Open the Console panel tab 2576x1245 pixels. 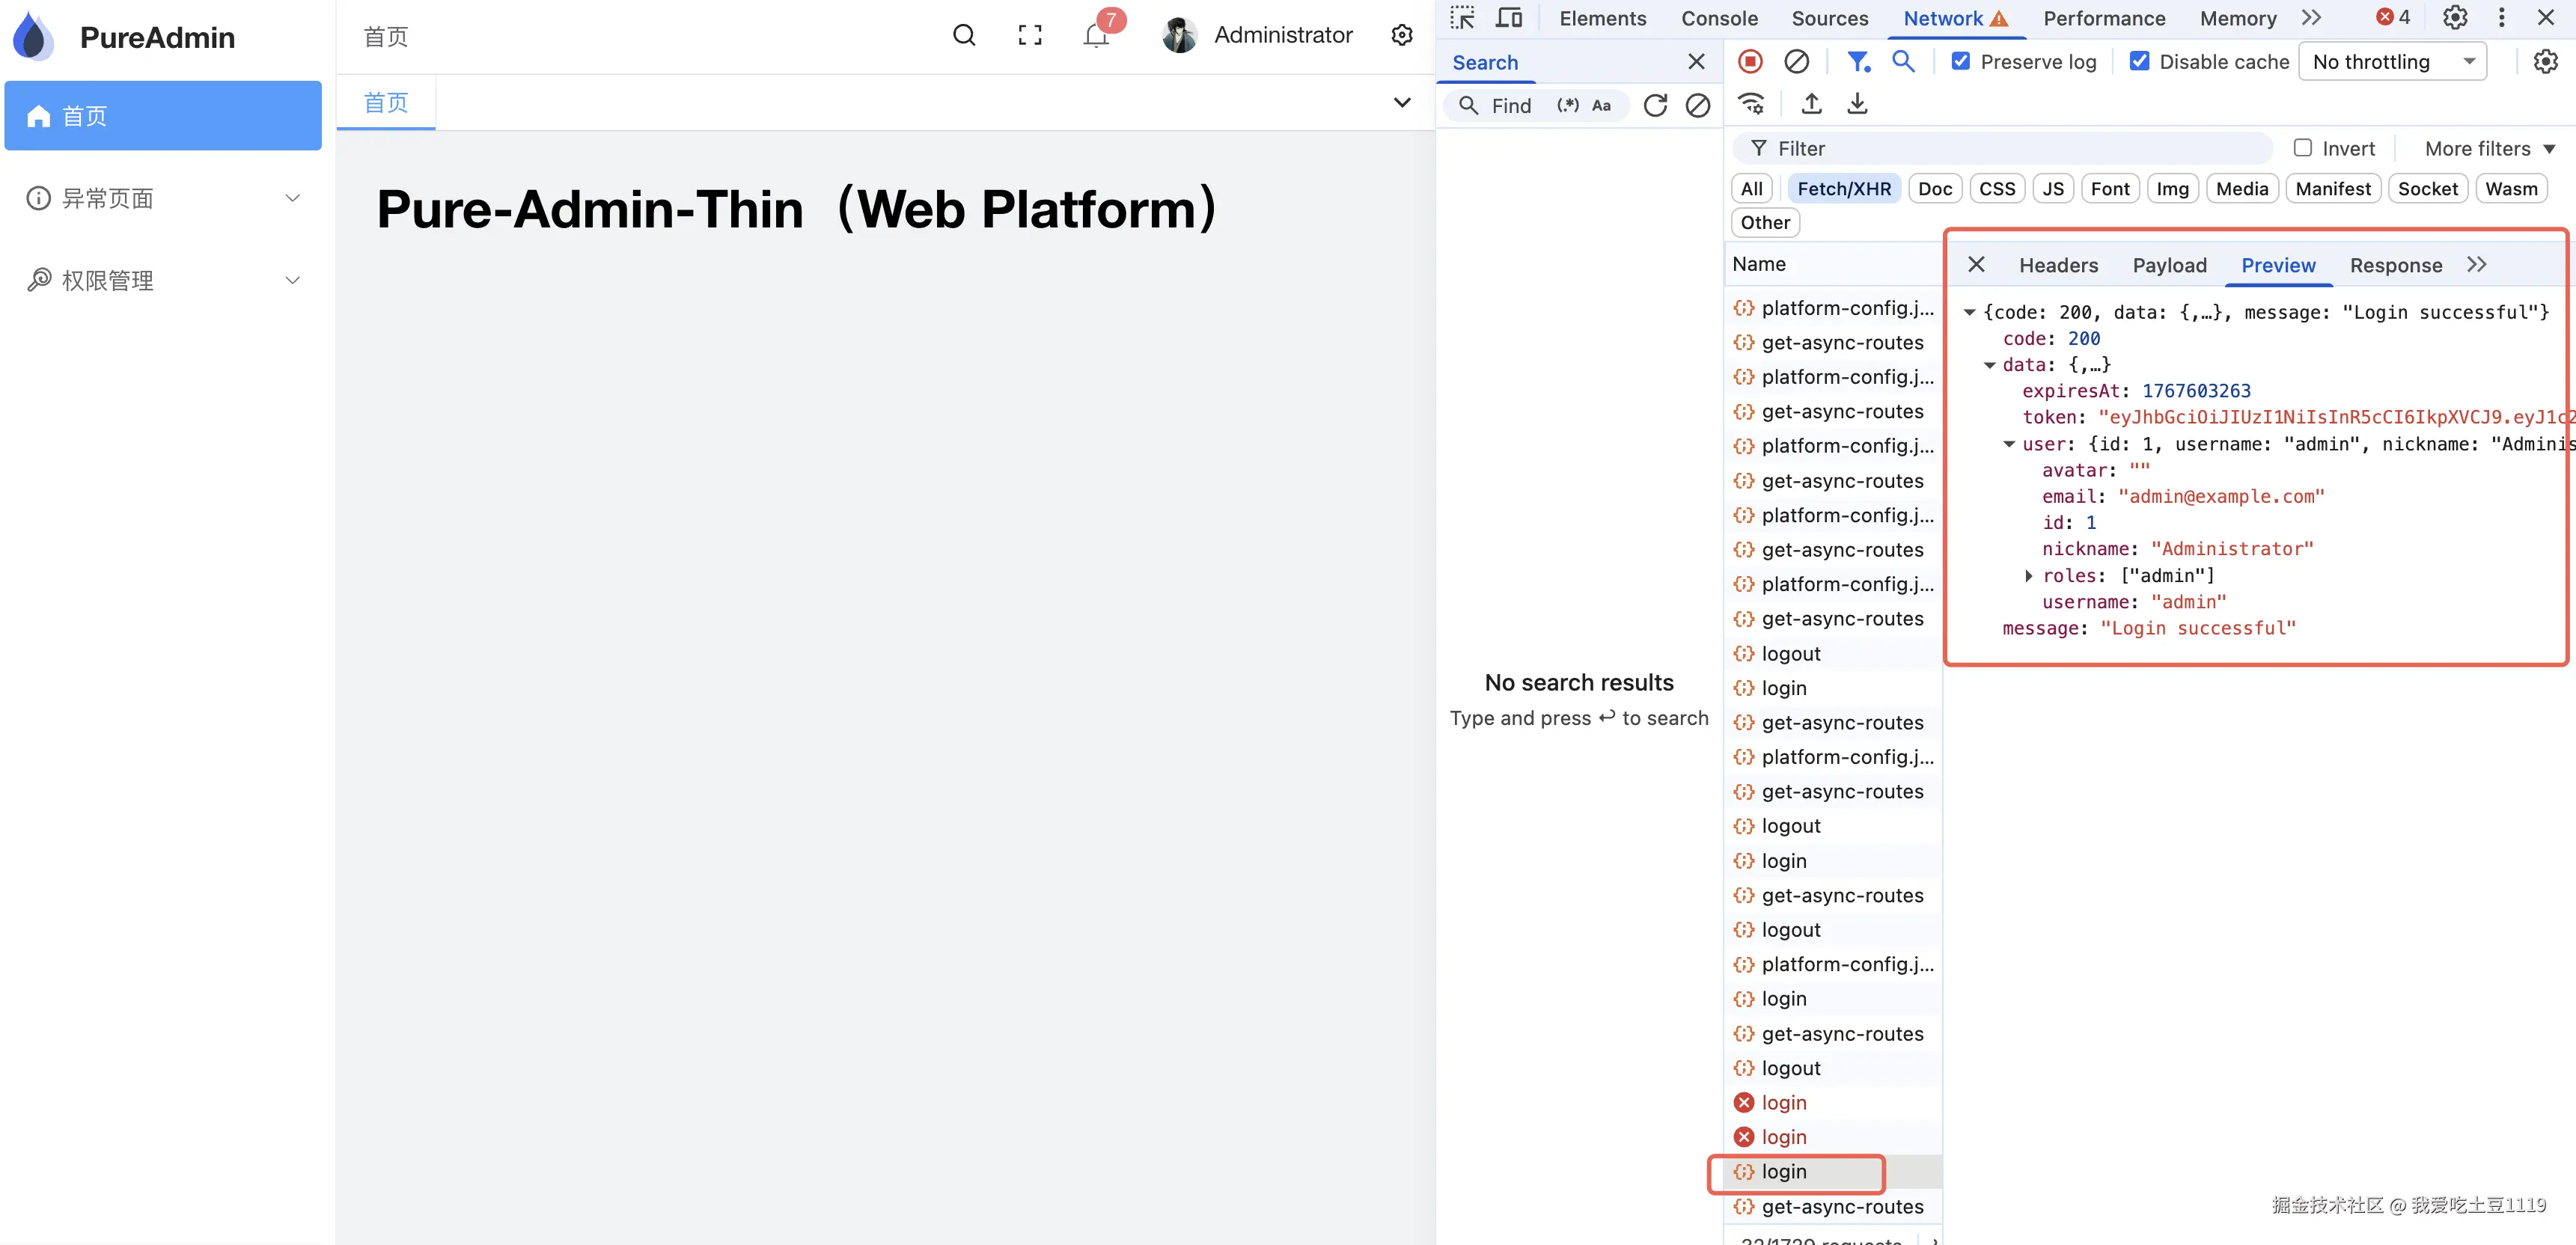(x=1719, y=18)
